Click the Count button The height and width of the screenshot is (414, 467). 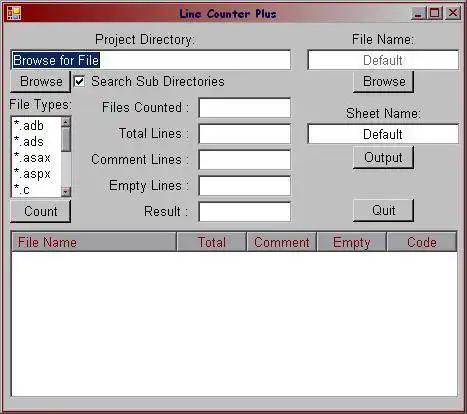41,211
